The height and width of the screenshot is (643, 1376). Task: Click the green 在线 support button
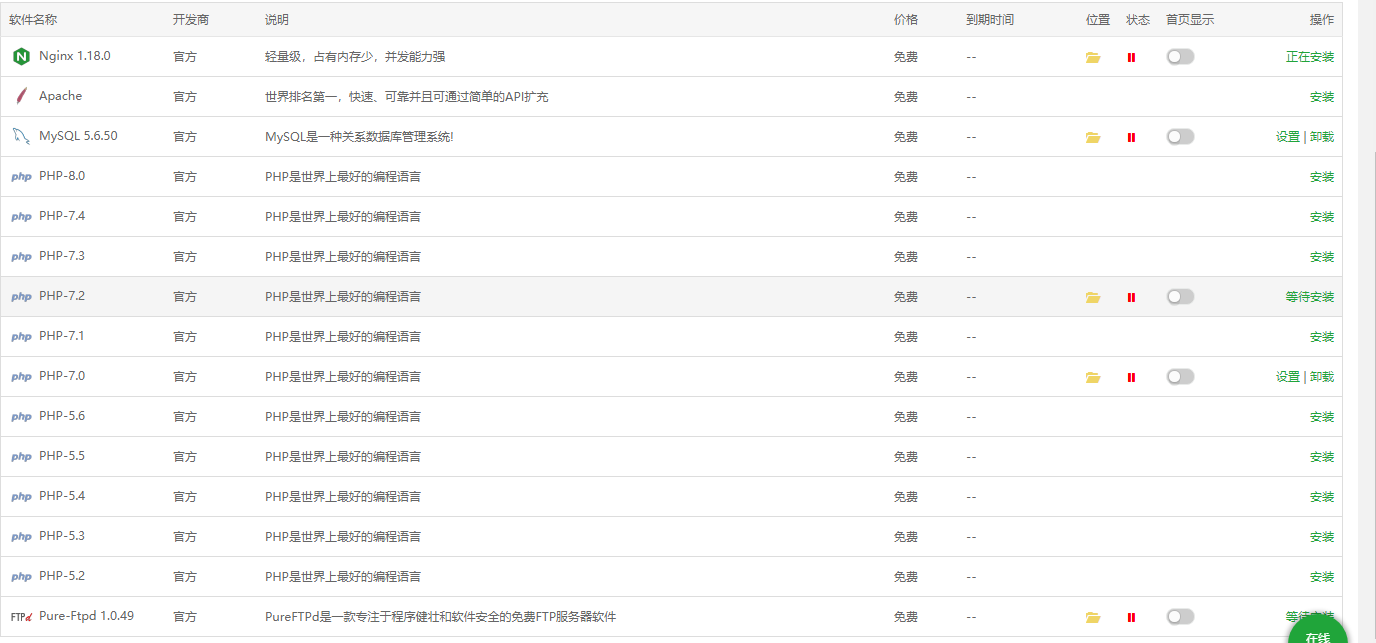tap(1318, 630)
